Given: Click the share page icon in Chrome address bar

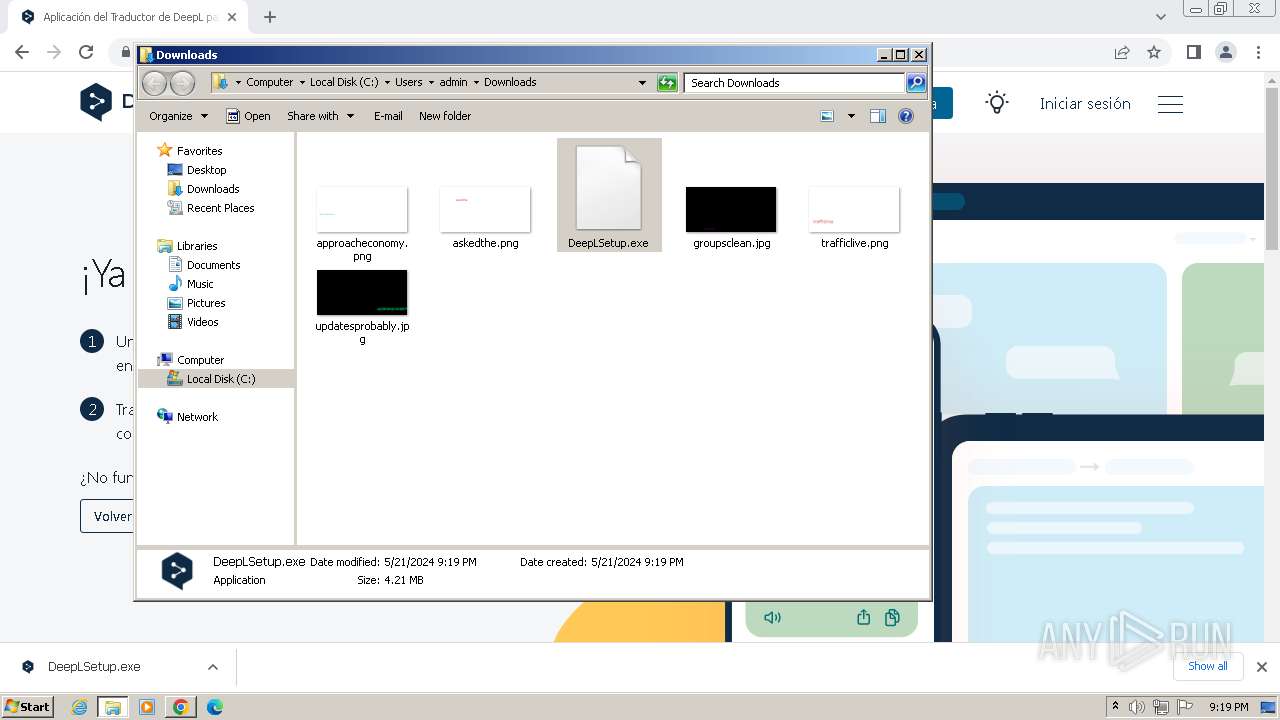Looking at the screenshot, I should tap(1122, 52).
